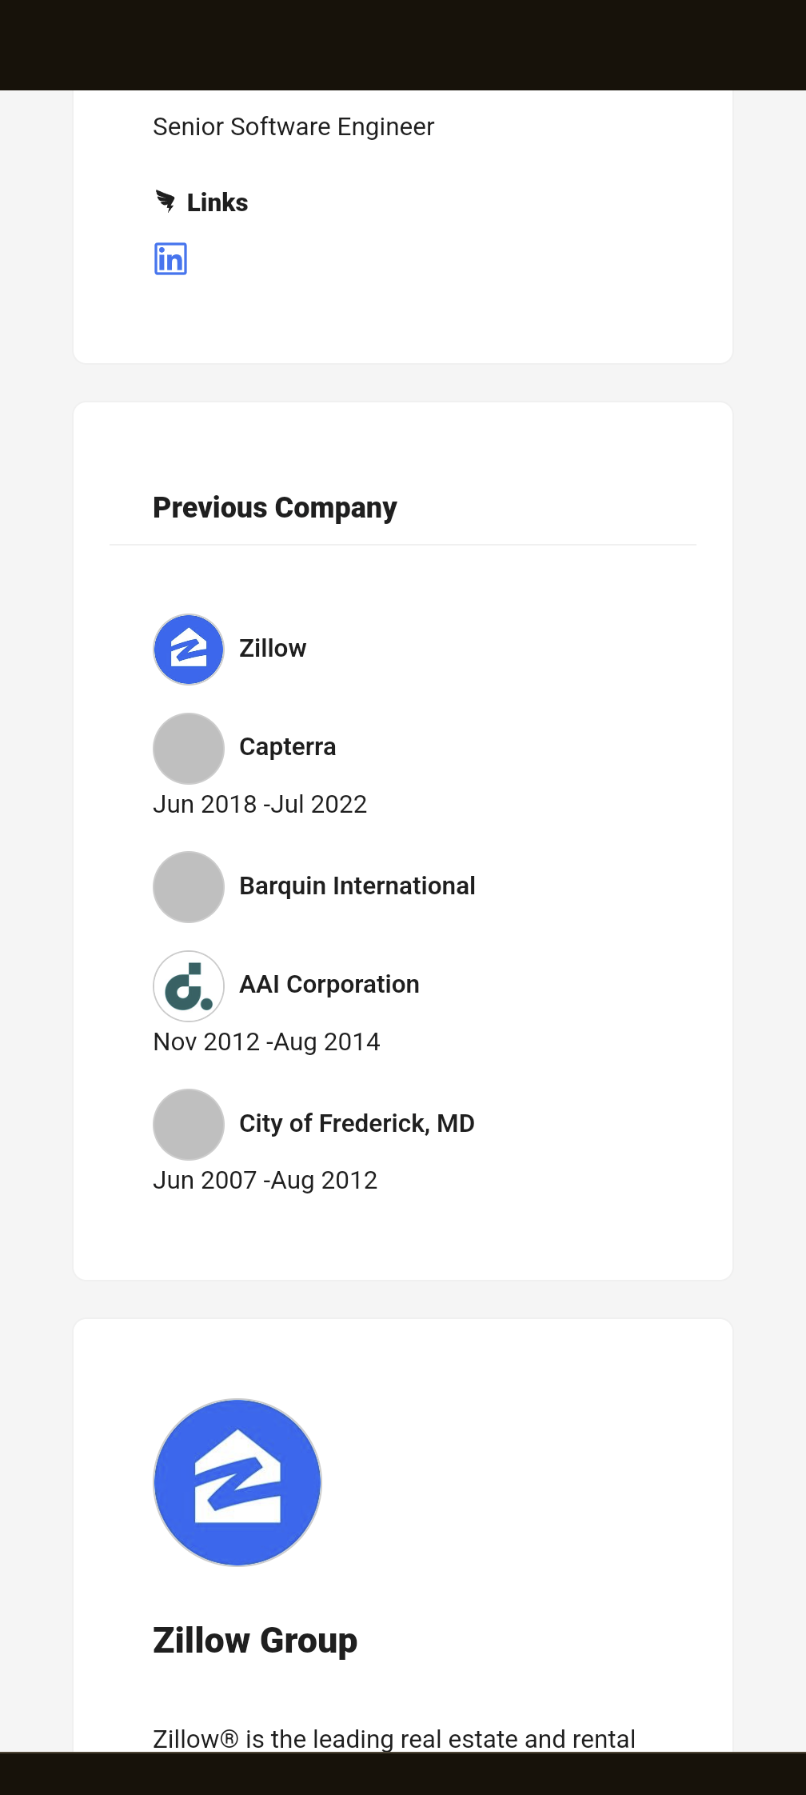Click the Jun 2007 - Aug 2012 date range
806x1795 pixels.
(265, 1180)
